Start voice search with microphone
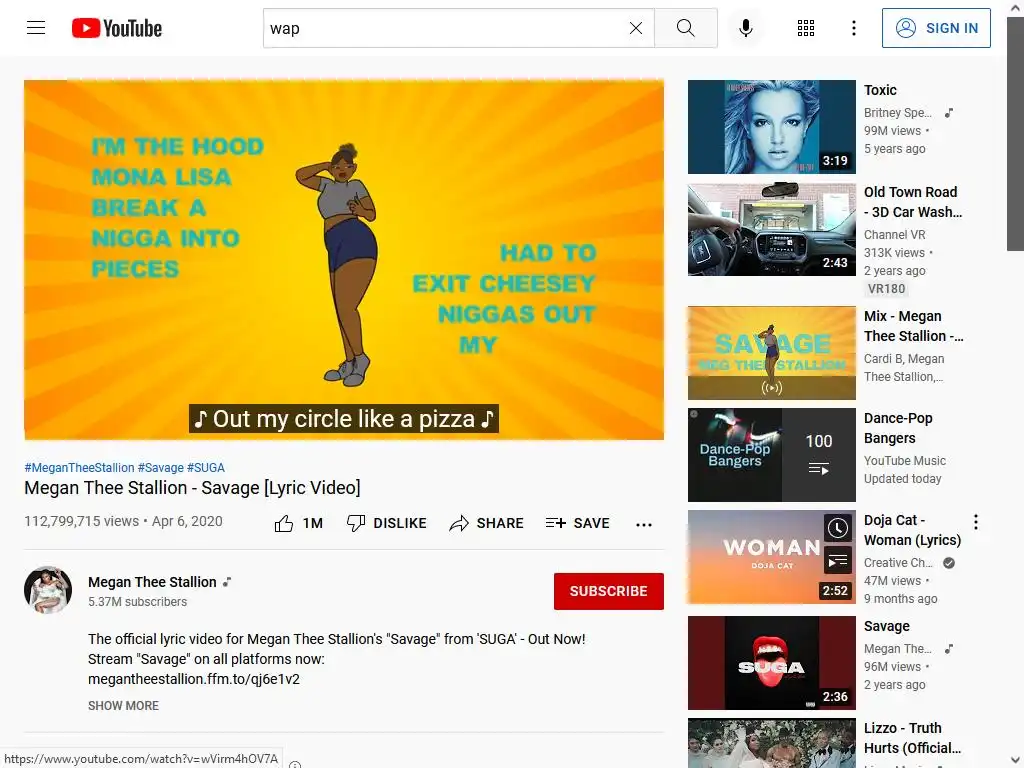This screenshot has height=768, width=1024. [x=746, y=28]
